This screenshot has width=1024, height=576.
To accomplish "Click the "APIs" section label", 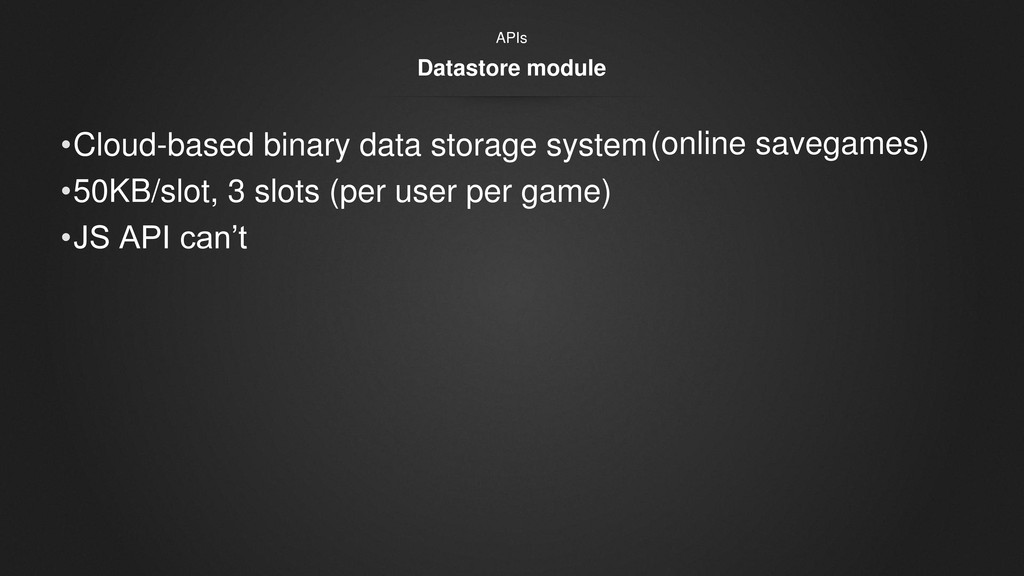I will click(x=511, y=38).
